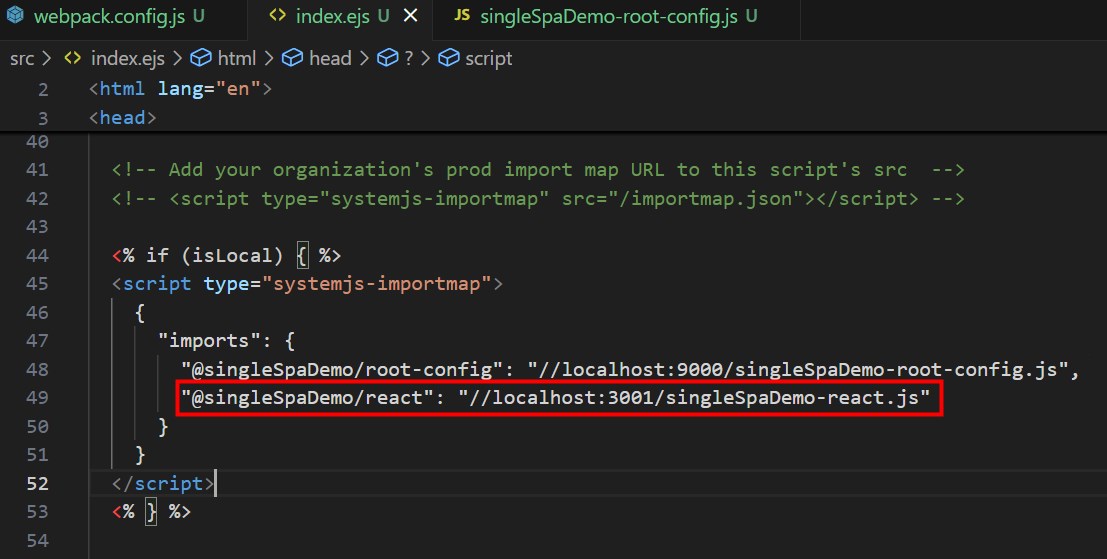Click the script breadcrumb segment
Image resolution: width=1107 pixels, height=559 pixels.
pos(489,59)
